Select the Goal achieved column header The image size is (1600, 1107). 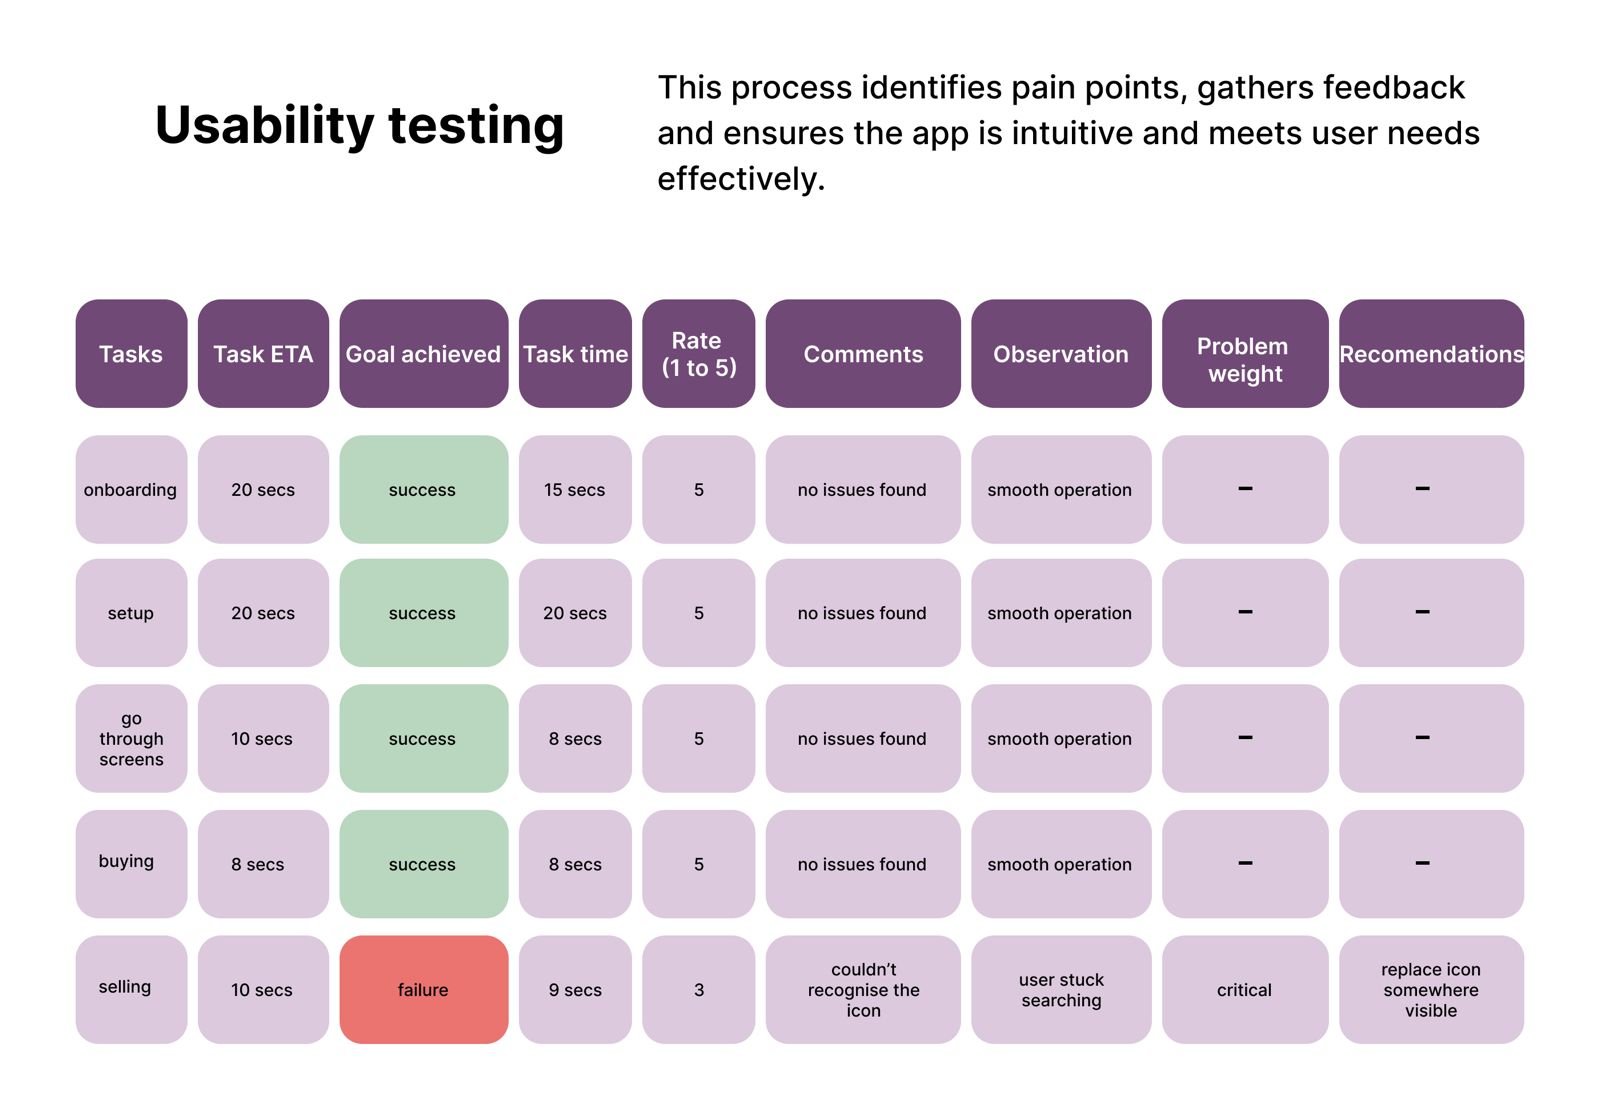pyautogui.click(x=423, y=354)
